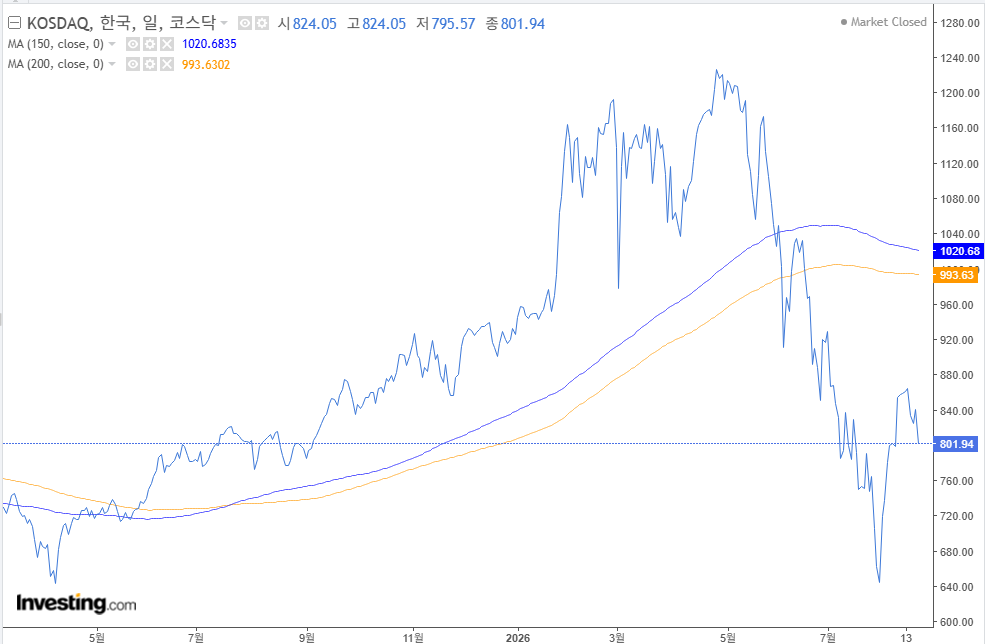This screenshot has height=644, width=985.
Task: Click the closing price 801.94 in the header
Action: [x=523, y=24]
